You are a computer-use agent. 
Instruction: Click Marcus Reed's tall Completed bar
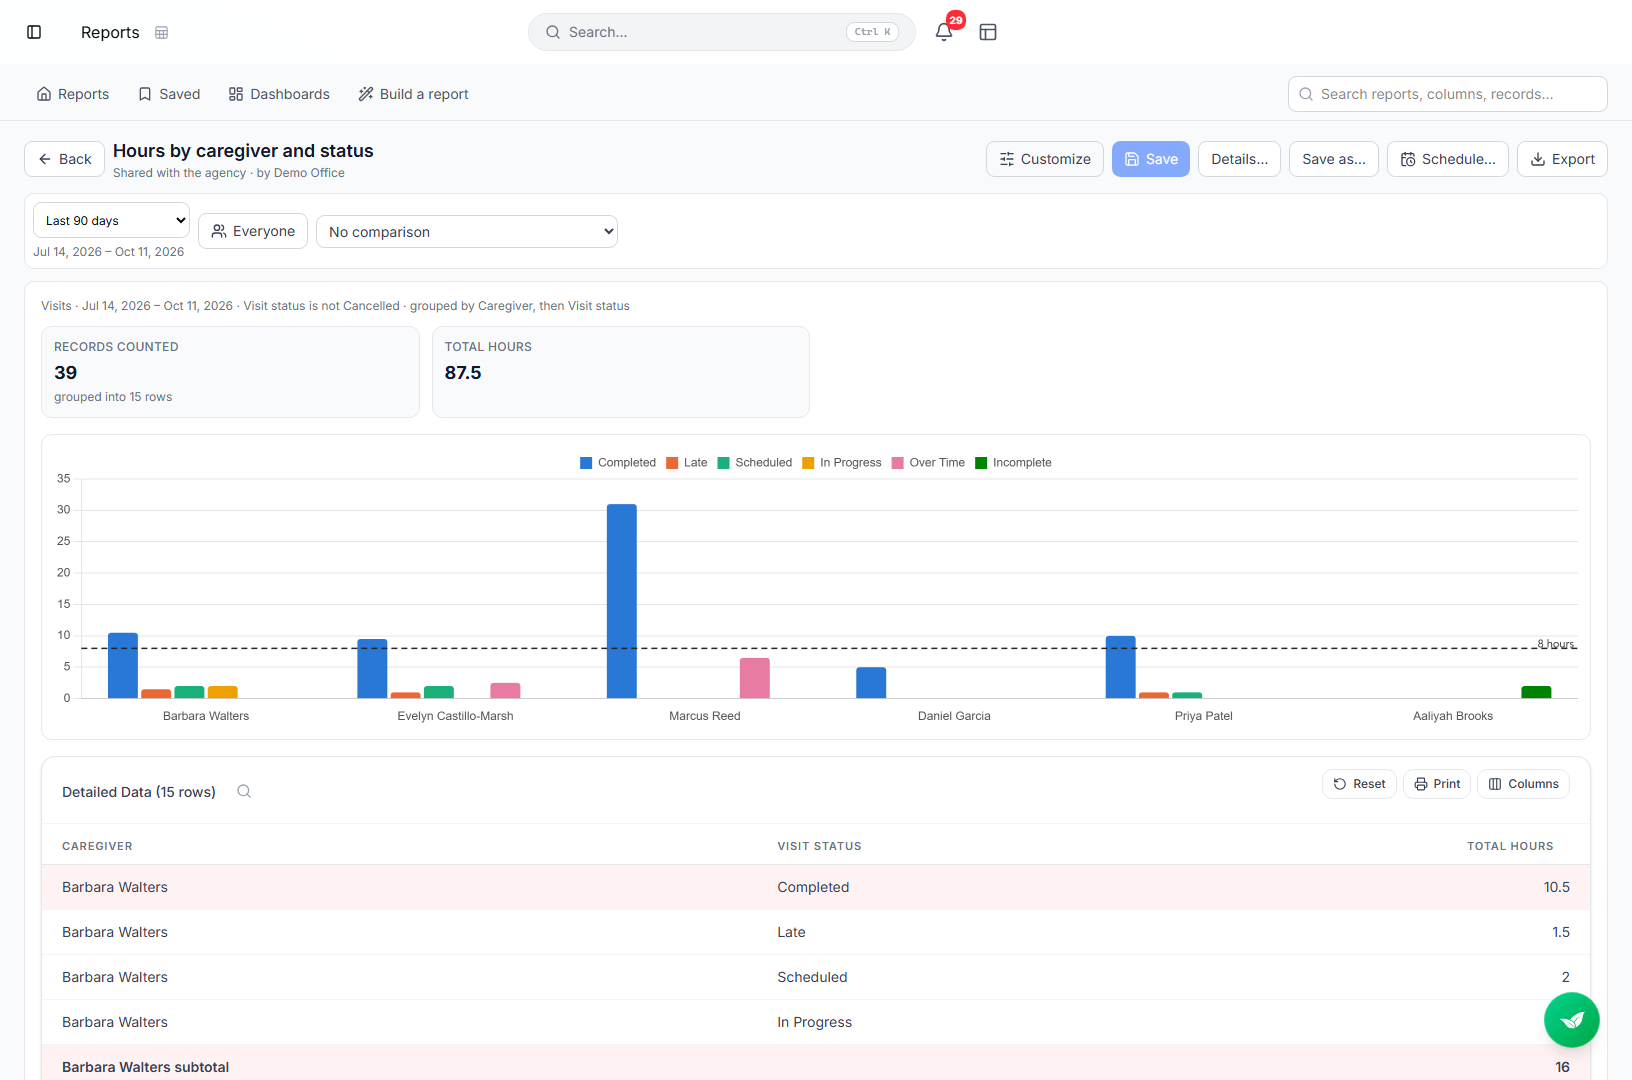click(x=622, y=601)
